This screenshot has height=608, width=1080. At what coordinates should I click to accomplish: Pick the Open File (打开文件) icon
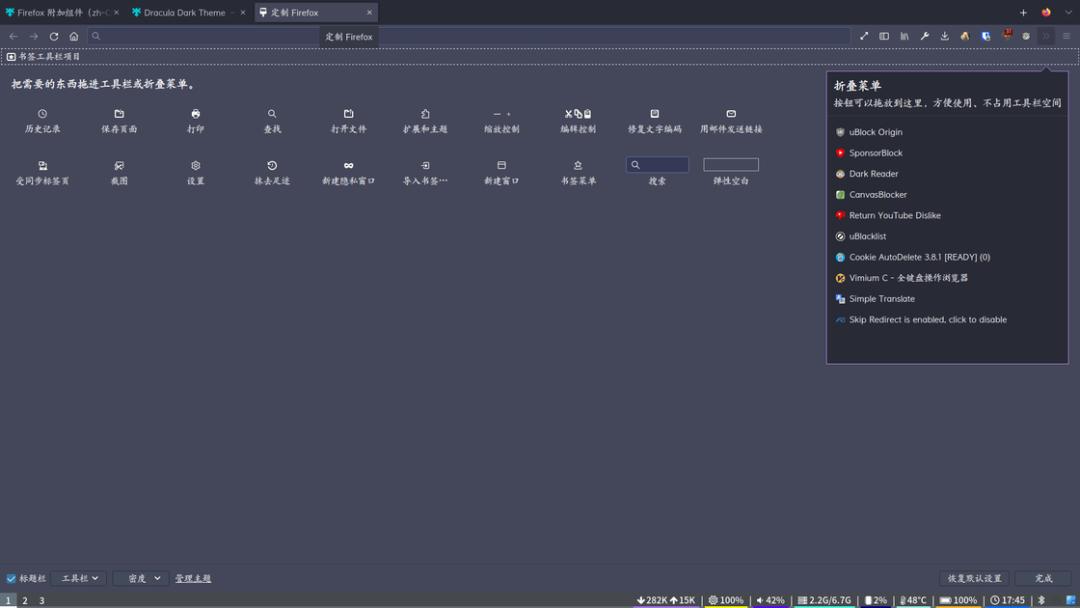pos(349,114)
